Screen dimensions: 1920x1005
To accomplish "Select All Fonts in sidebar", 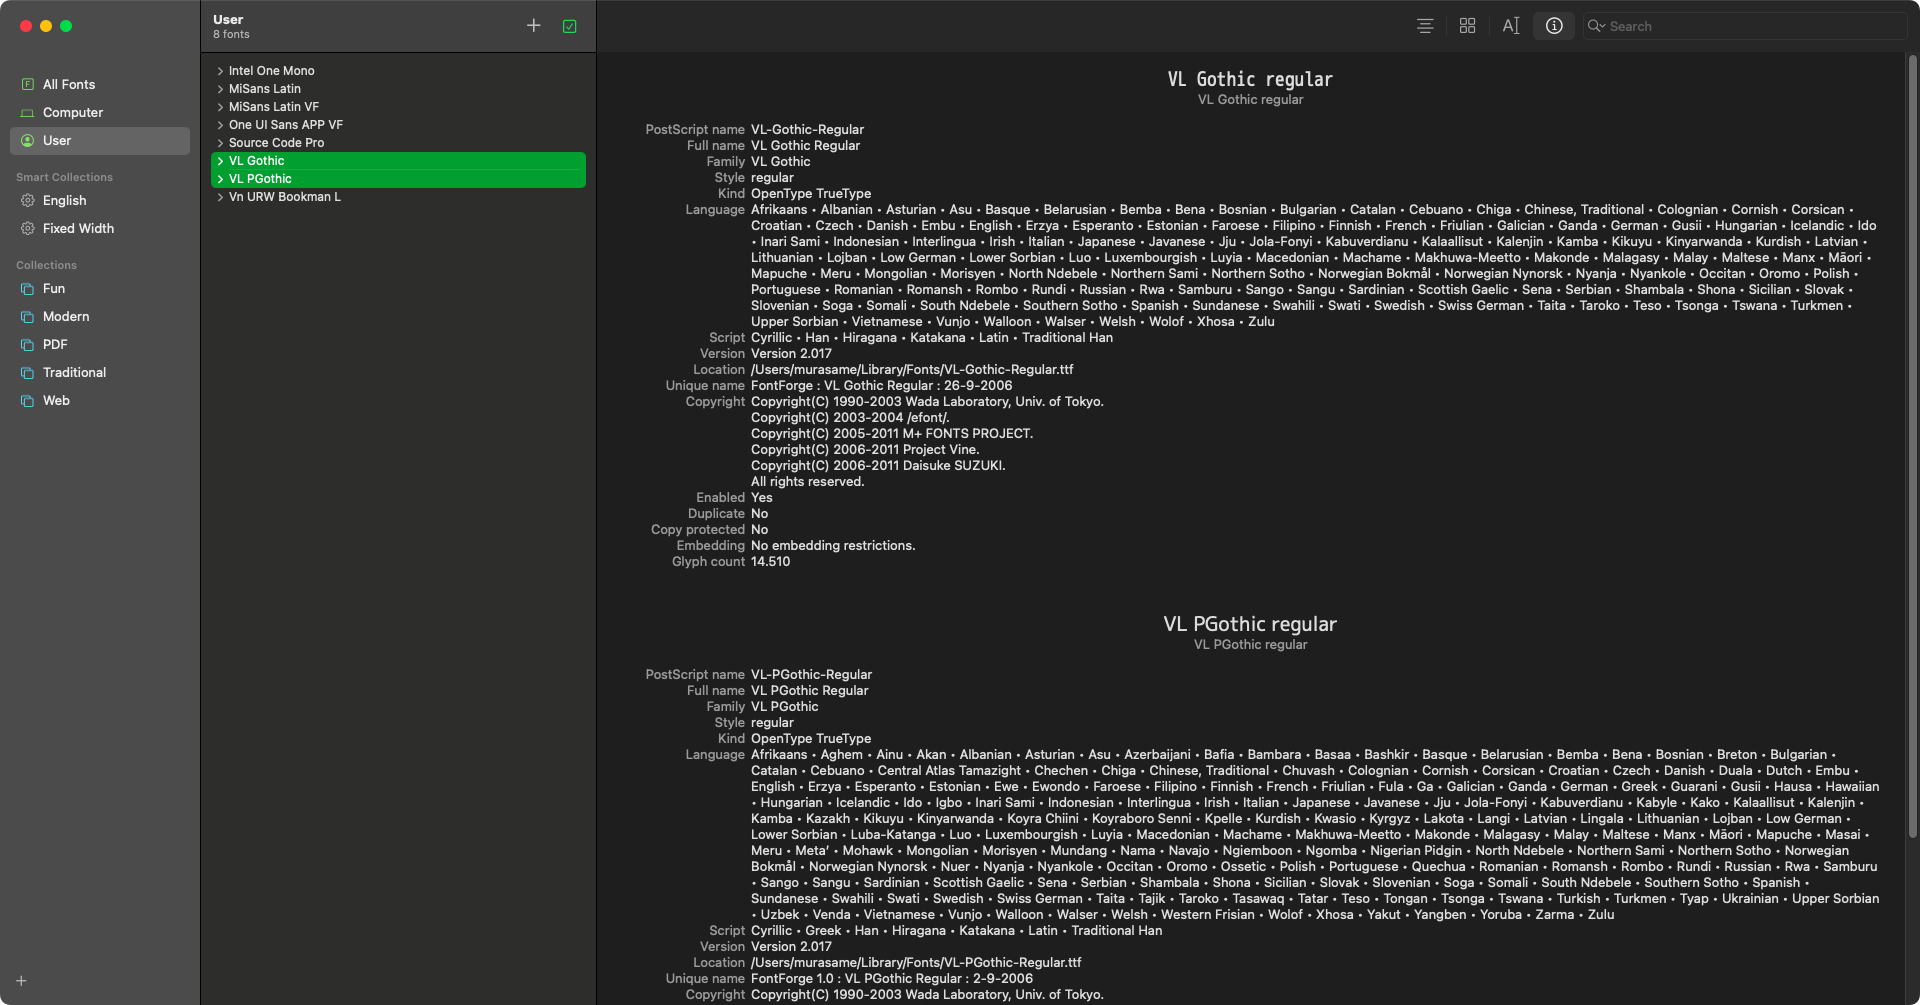I will (69, 85).
